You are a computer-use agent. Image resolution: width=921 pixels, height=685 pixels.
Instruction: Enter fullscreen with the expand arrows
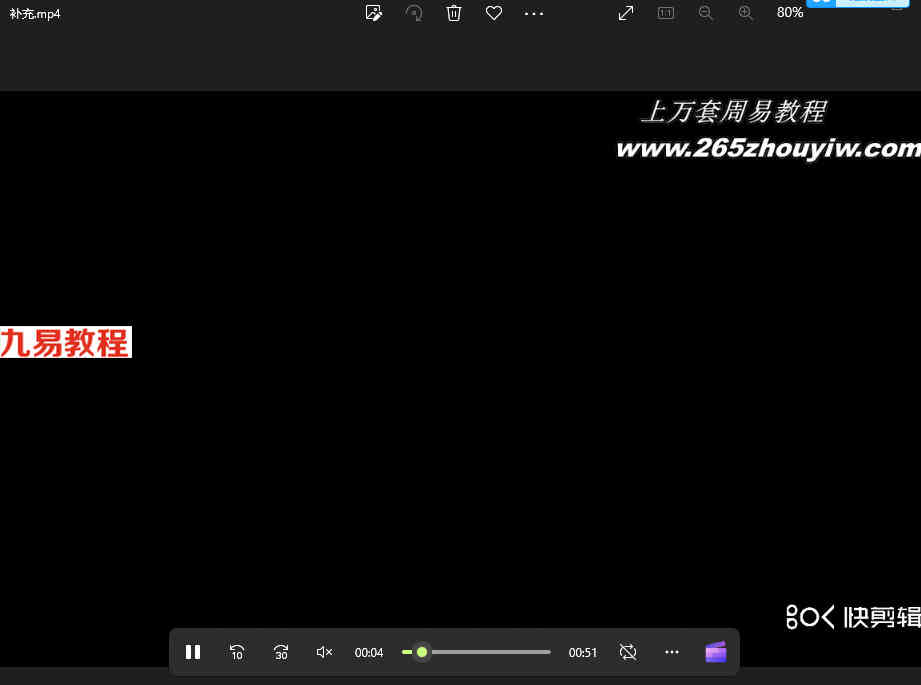pyautogui.click(x=626, y=13)
